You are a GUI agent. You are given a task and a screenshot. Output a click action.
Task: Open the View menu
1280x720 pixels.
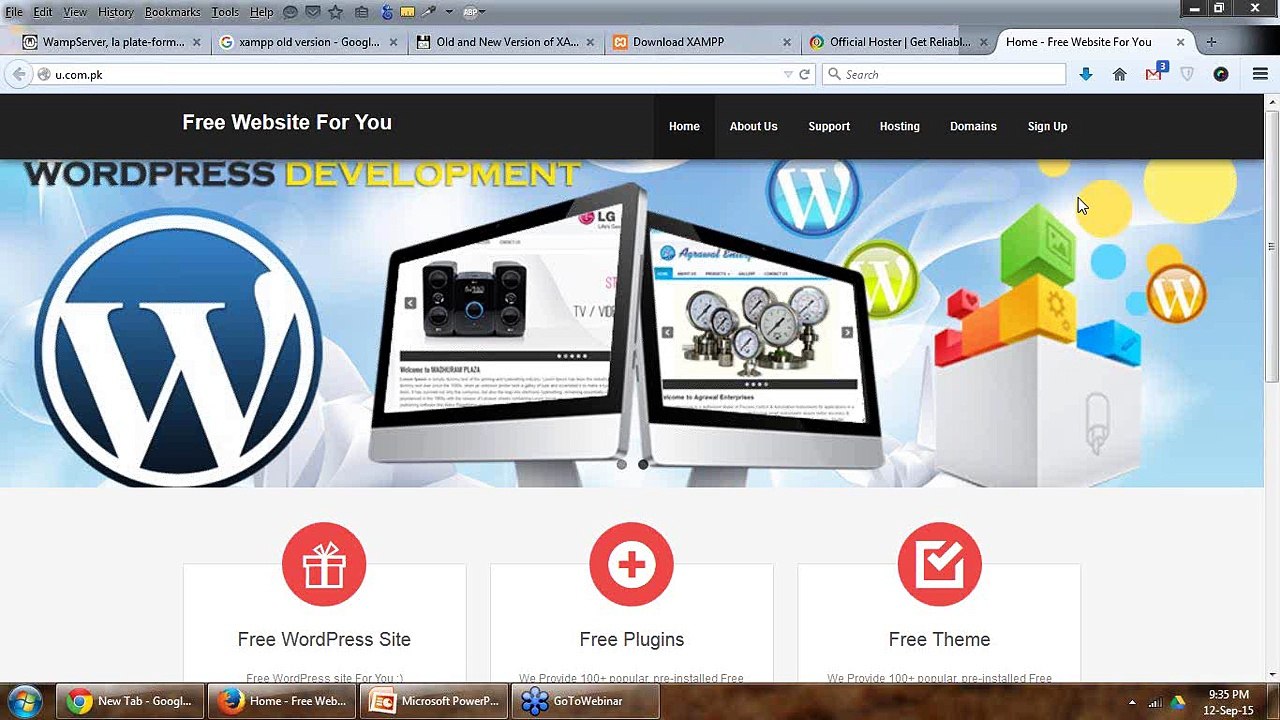click(75, 12)
